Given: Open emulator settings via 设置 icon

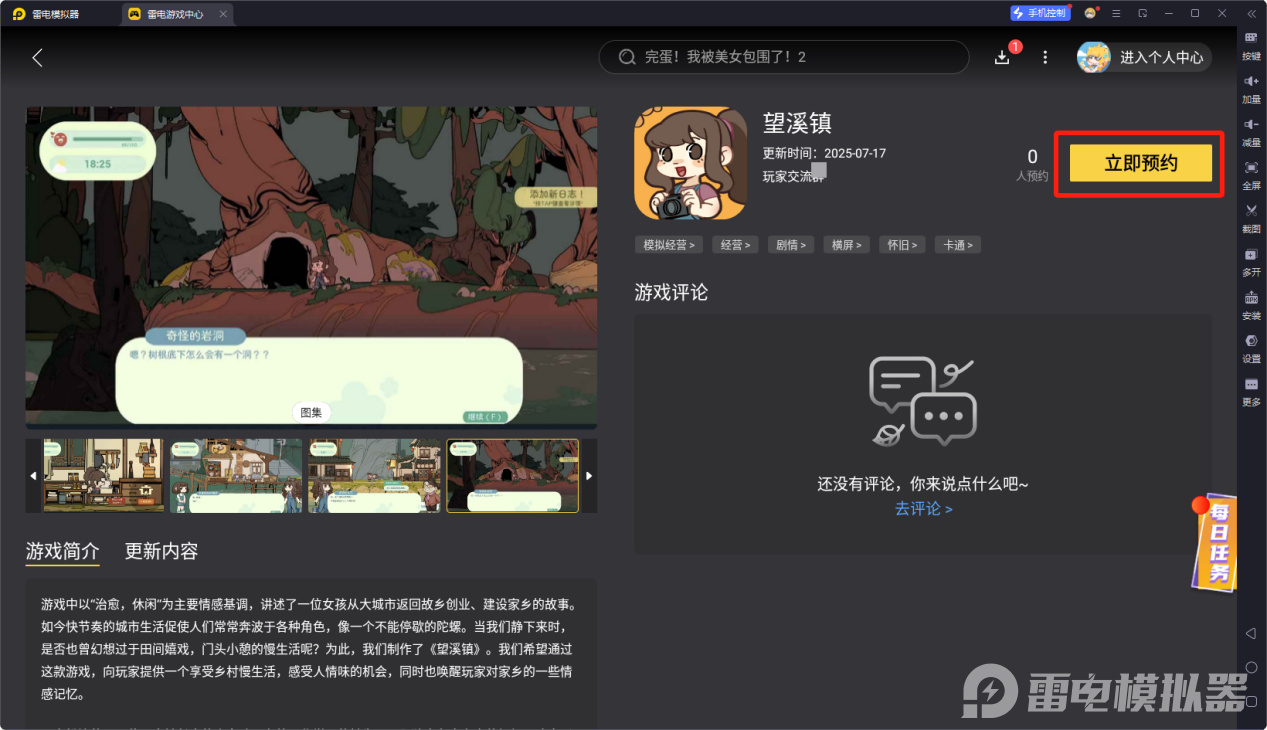Looking at the screenshot, I should click(x=1250, y=348).
